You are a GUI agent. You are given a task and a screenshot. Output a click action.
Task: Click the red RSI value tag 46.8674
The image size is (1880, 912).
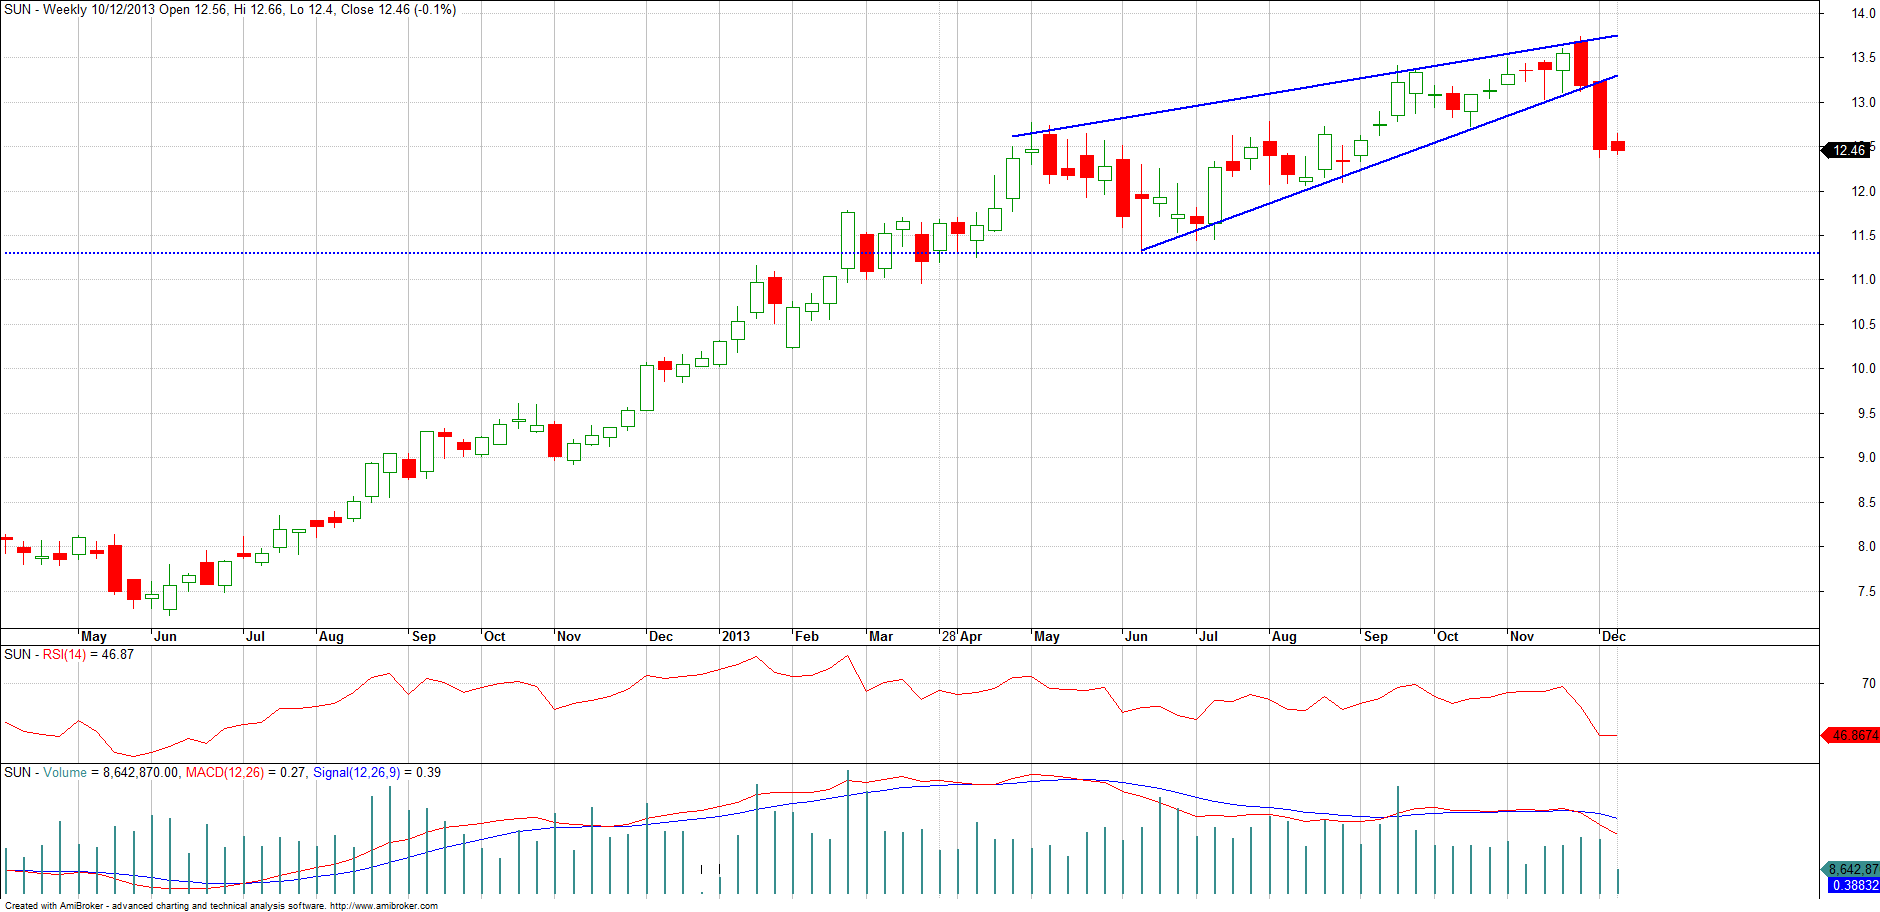click(x=1853, y=735)
